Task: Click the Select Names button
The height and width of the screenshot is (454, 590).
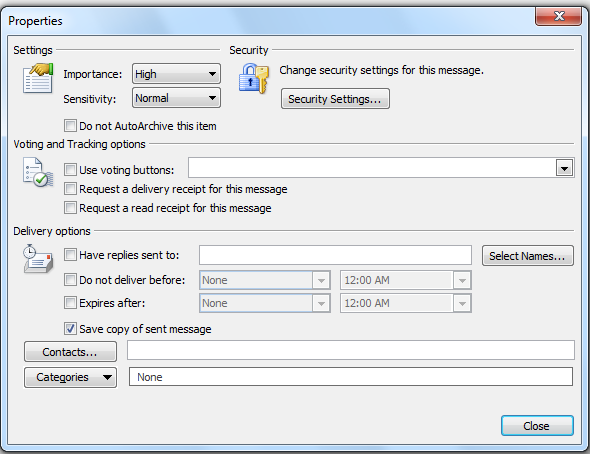Action: click(x=528, y=256)
